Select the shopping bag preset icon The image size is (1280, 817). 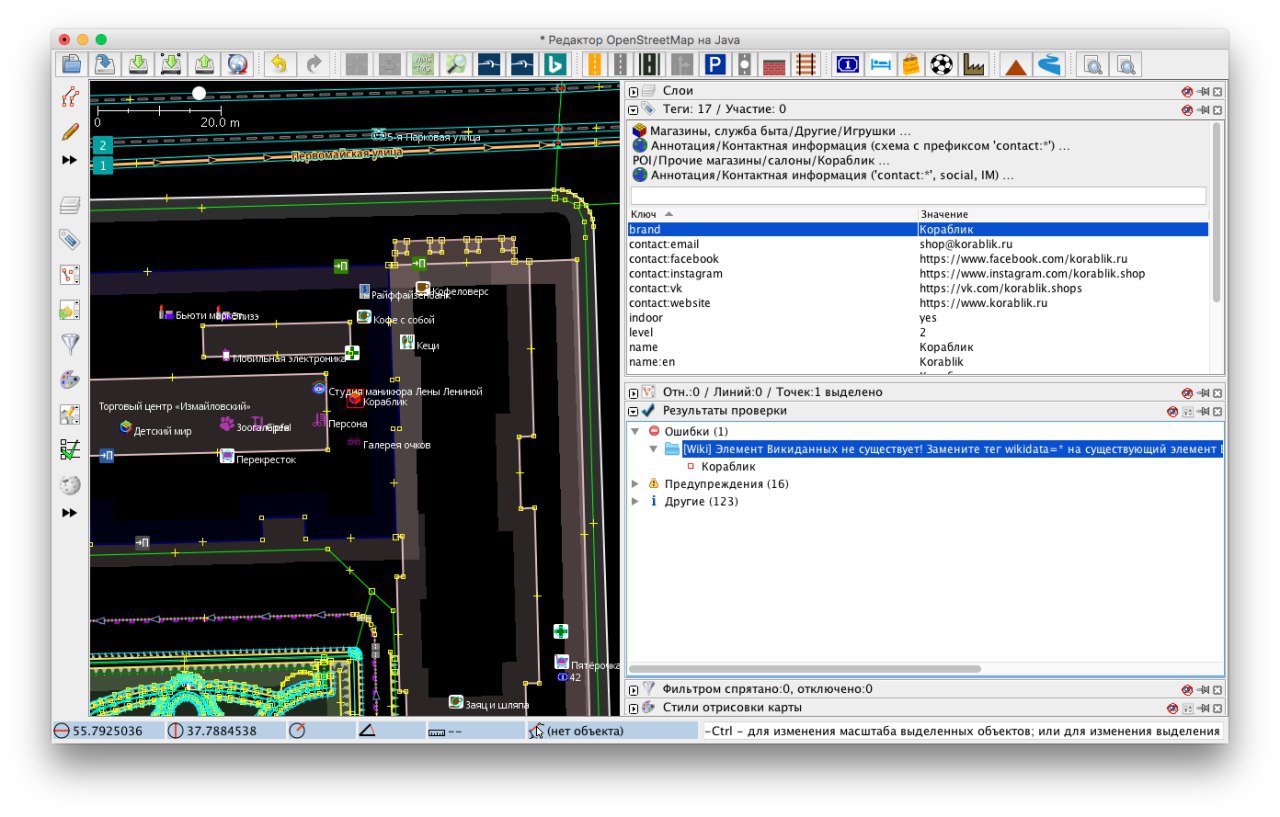pyautogui.click(x=910, y=65)
